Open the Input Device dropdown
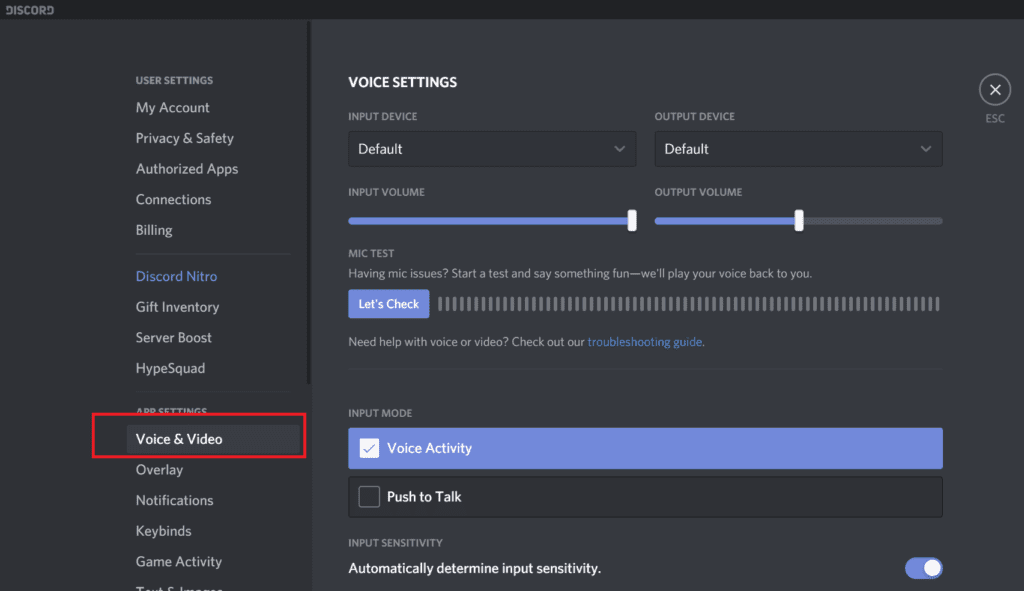The width and height of the screenshot is (1024, 591). coord(491,148)
